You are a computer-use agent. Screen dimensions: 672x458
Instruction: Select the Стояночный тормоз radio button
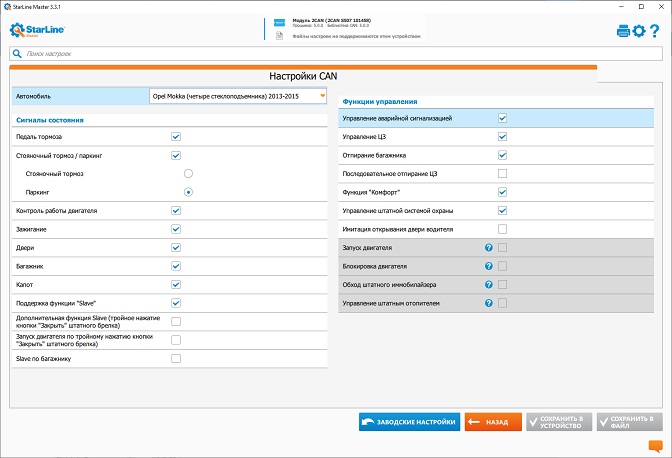[188, 173]
